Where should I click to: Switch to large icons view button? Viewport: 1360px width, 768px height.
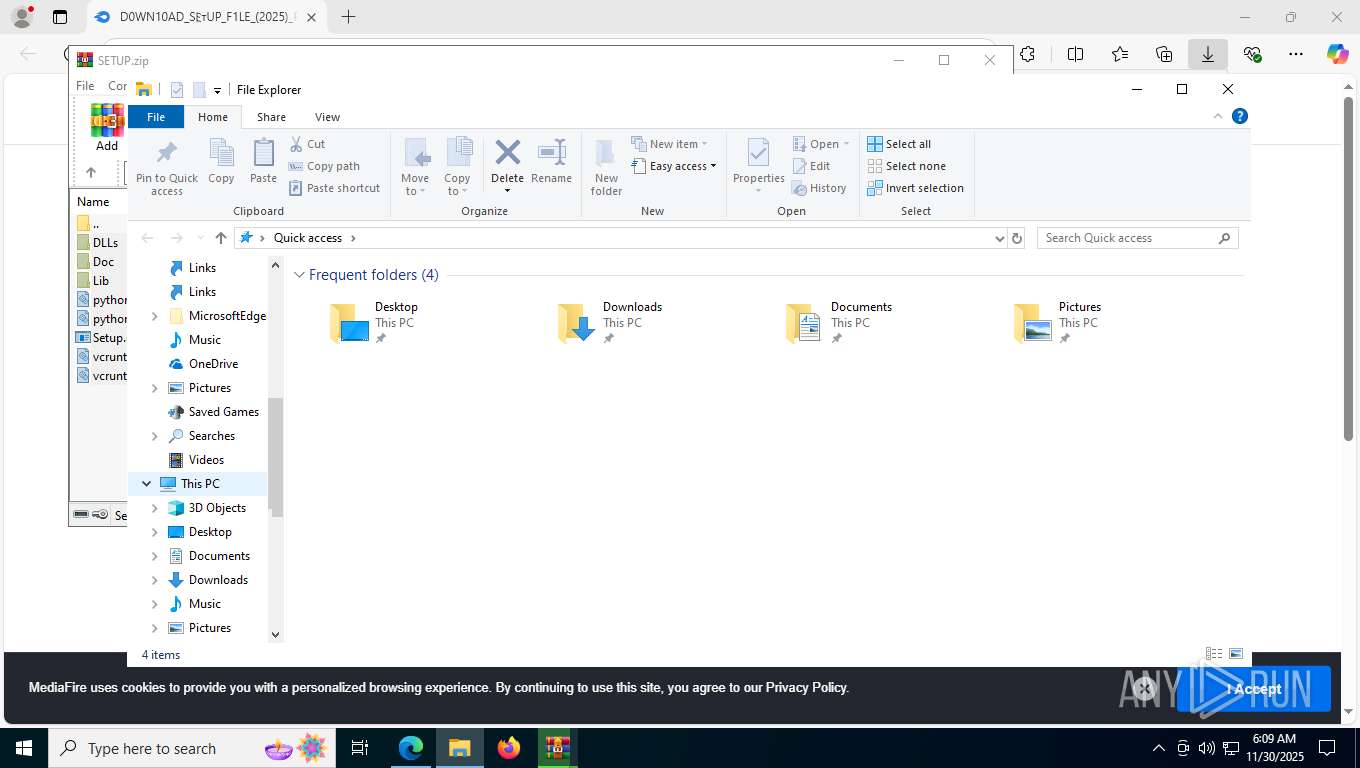click(x=1236, y=654)
